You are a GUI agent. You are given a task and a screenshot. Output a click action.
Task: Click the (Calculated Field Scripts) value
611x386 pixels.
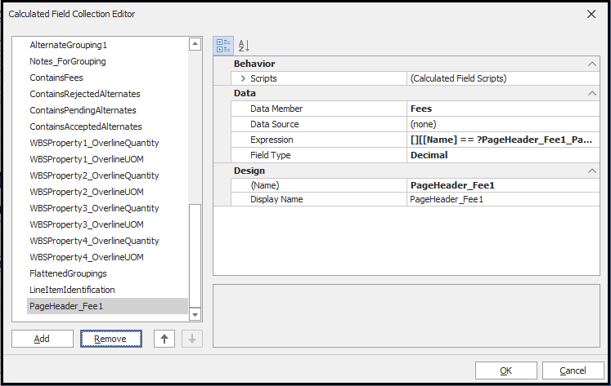click(x=503, y=79)
